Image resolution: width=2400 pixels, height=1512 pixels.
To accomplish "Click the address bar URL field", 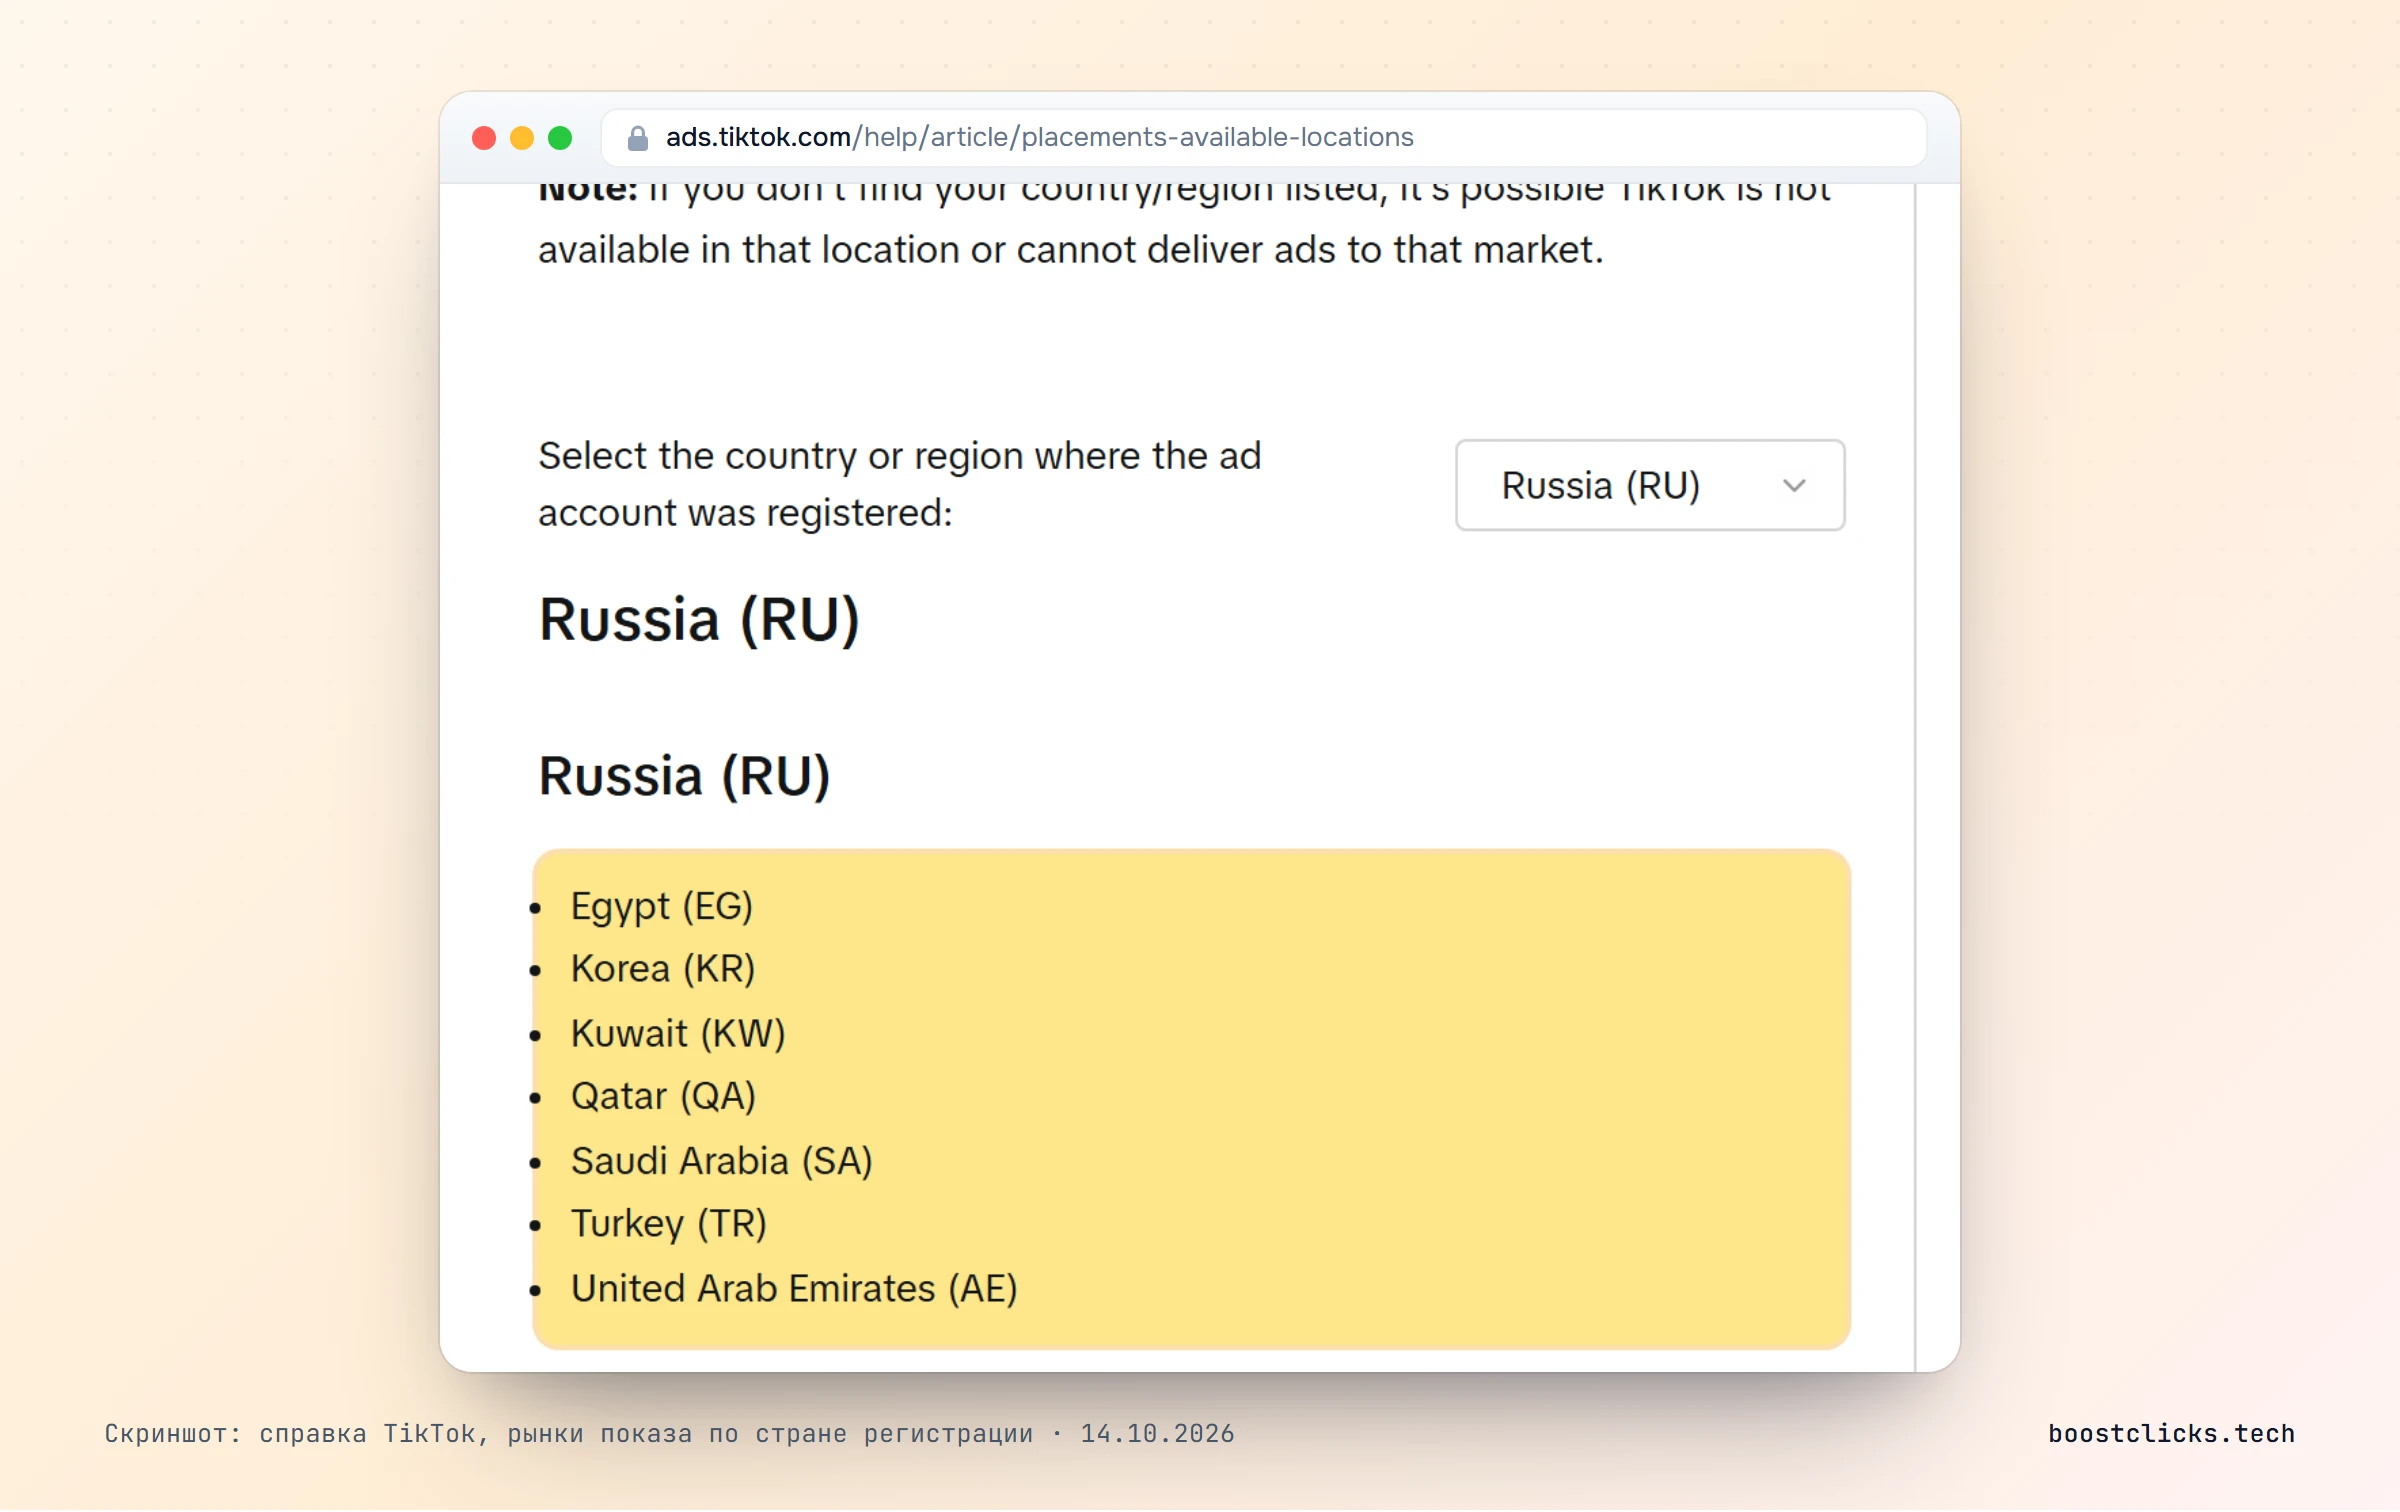I will (1264, 138).
